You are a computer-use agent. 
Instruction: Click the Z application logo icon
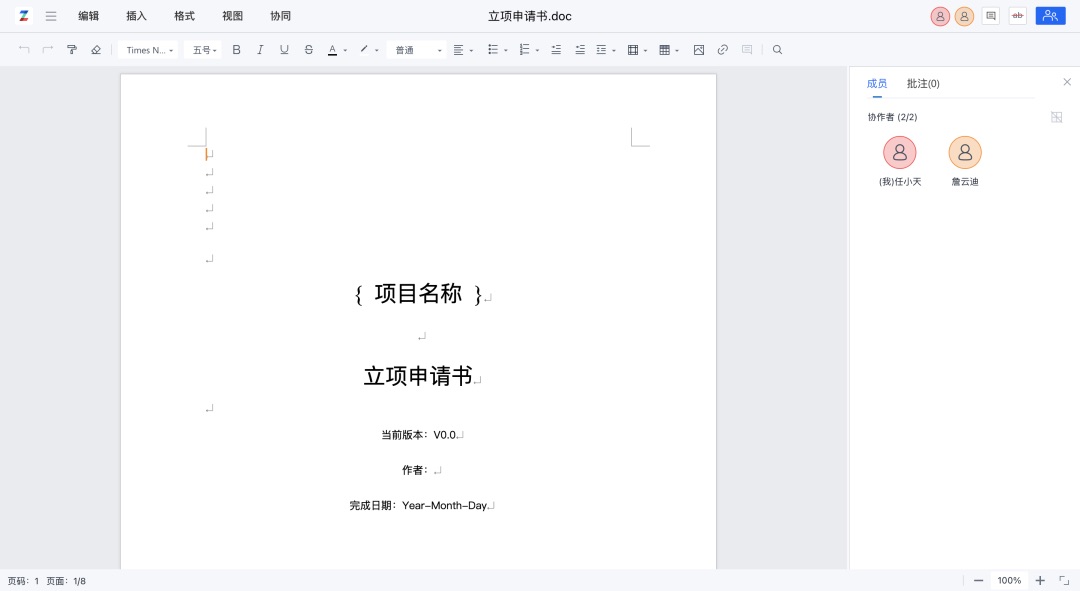(x=24, y=16)
